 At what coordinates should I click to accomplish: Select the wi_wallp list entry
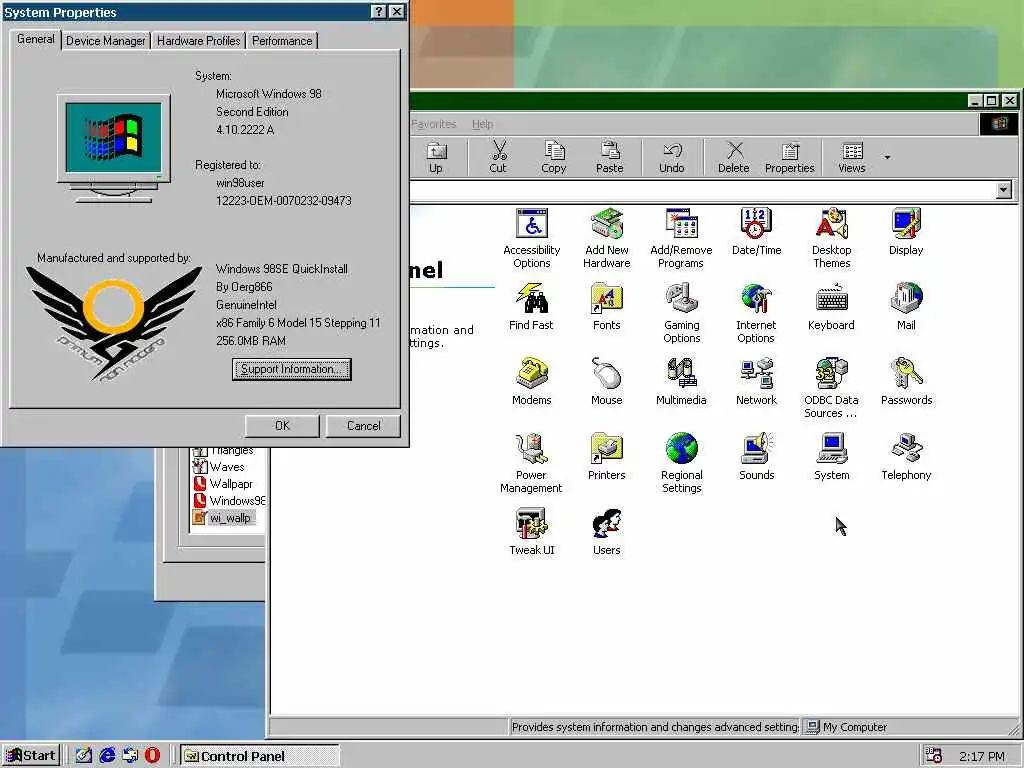(x=223, y=518)
